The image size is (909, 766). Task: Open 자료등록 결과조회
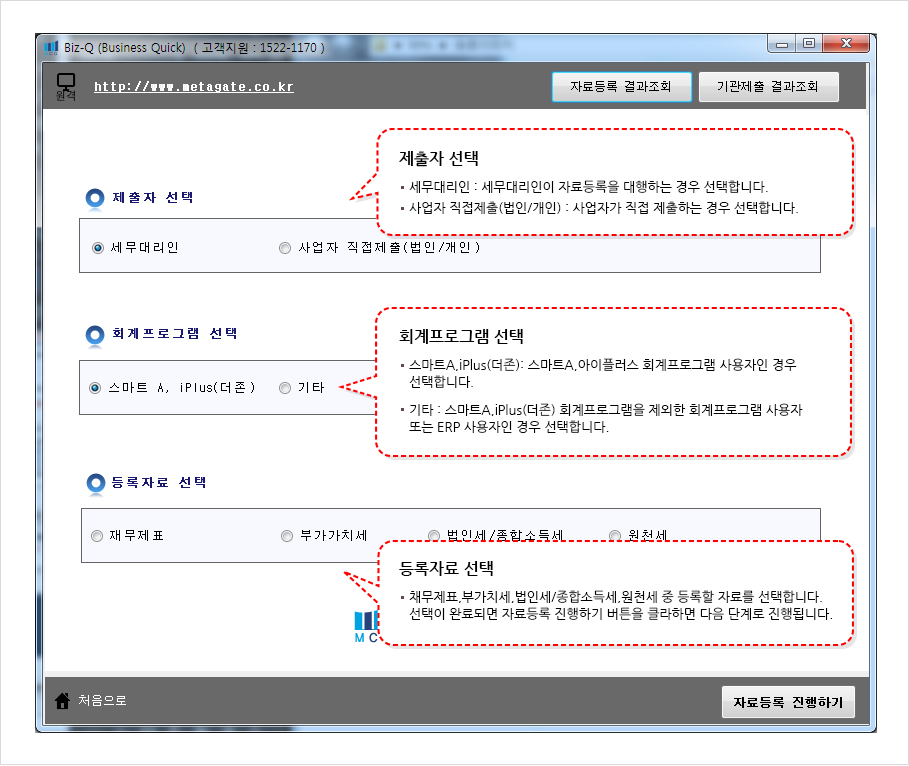pos(621,87)
